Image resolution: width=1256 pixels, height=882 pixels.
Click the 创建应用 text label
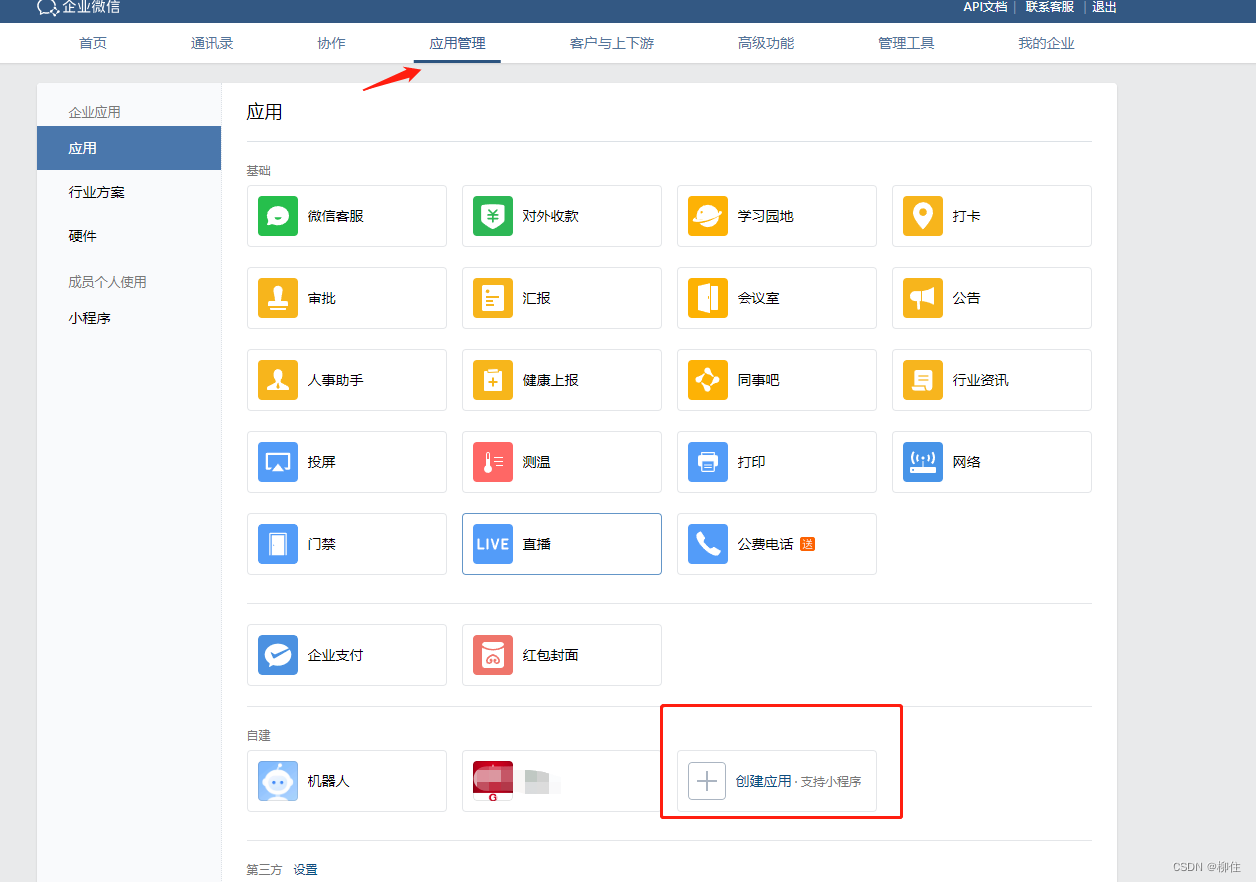point(763,781)
